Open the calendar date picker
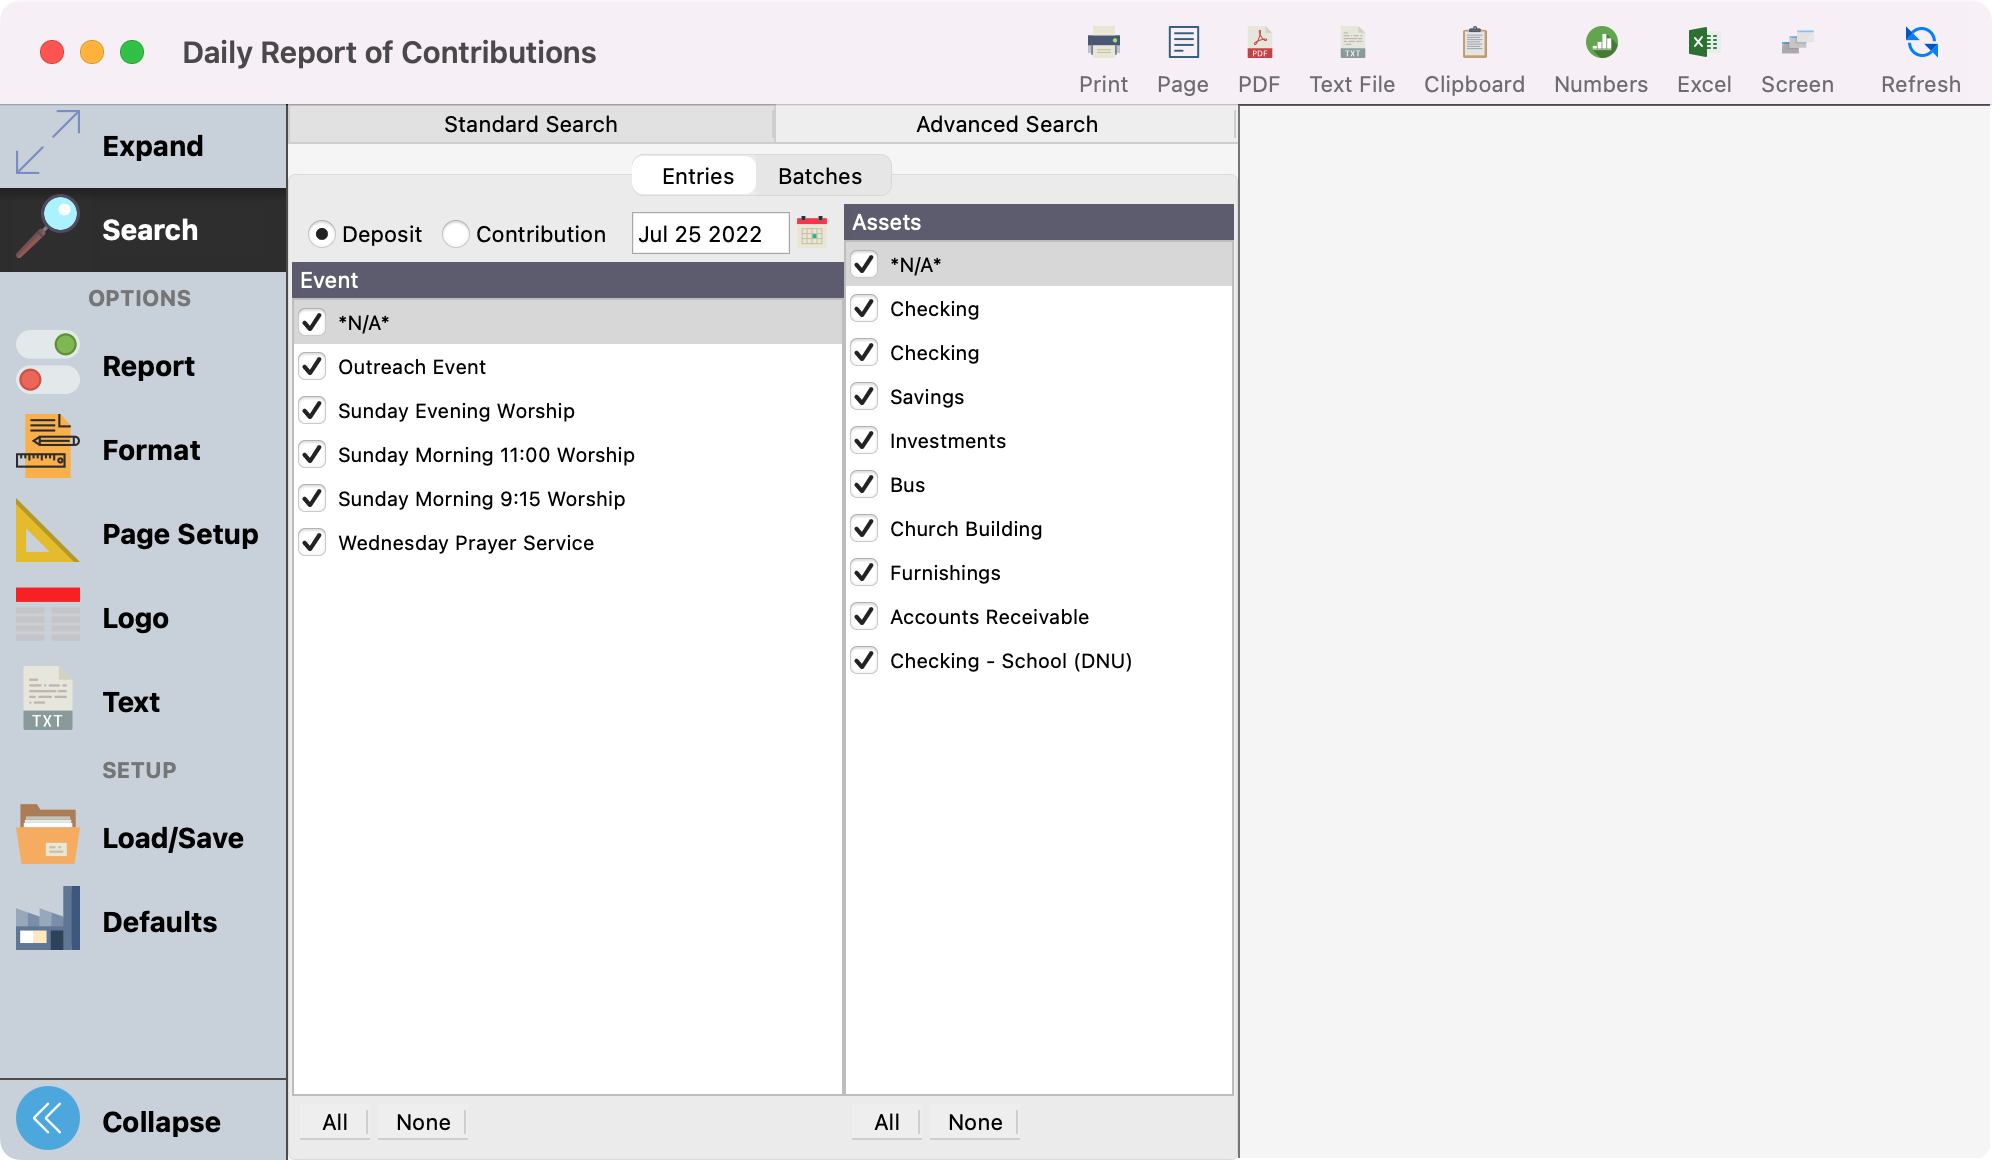The width and height of the screenshot is (1992, 1160). (x=812, y=232)
